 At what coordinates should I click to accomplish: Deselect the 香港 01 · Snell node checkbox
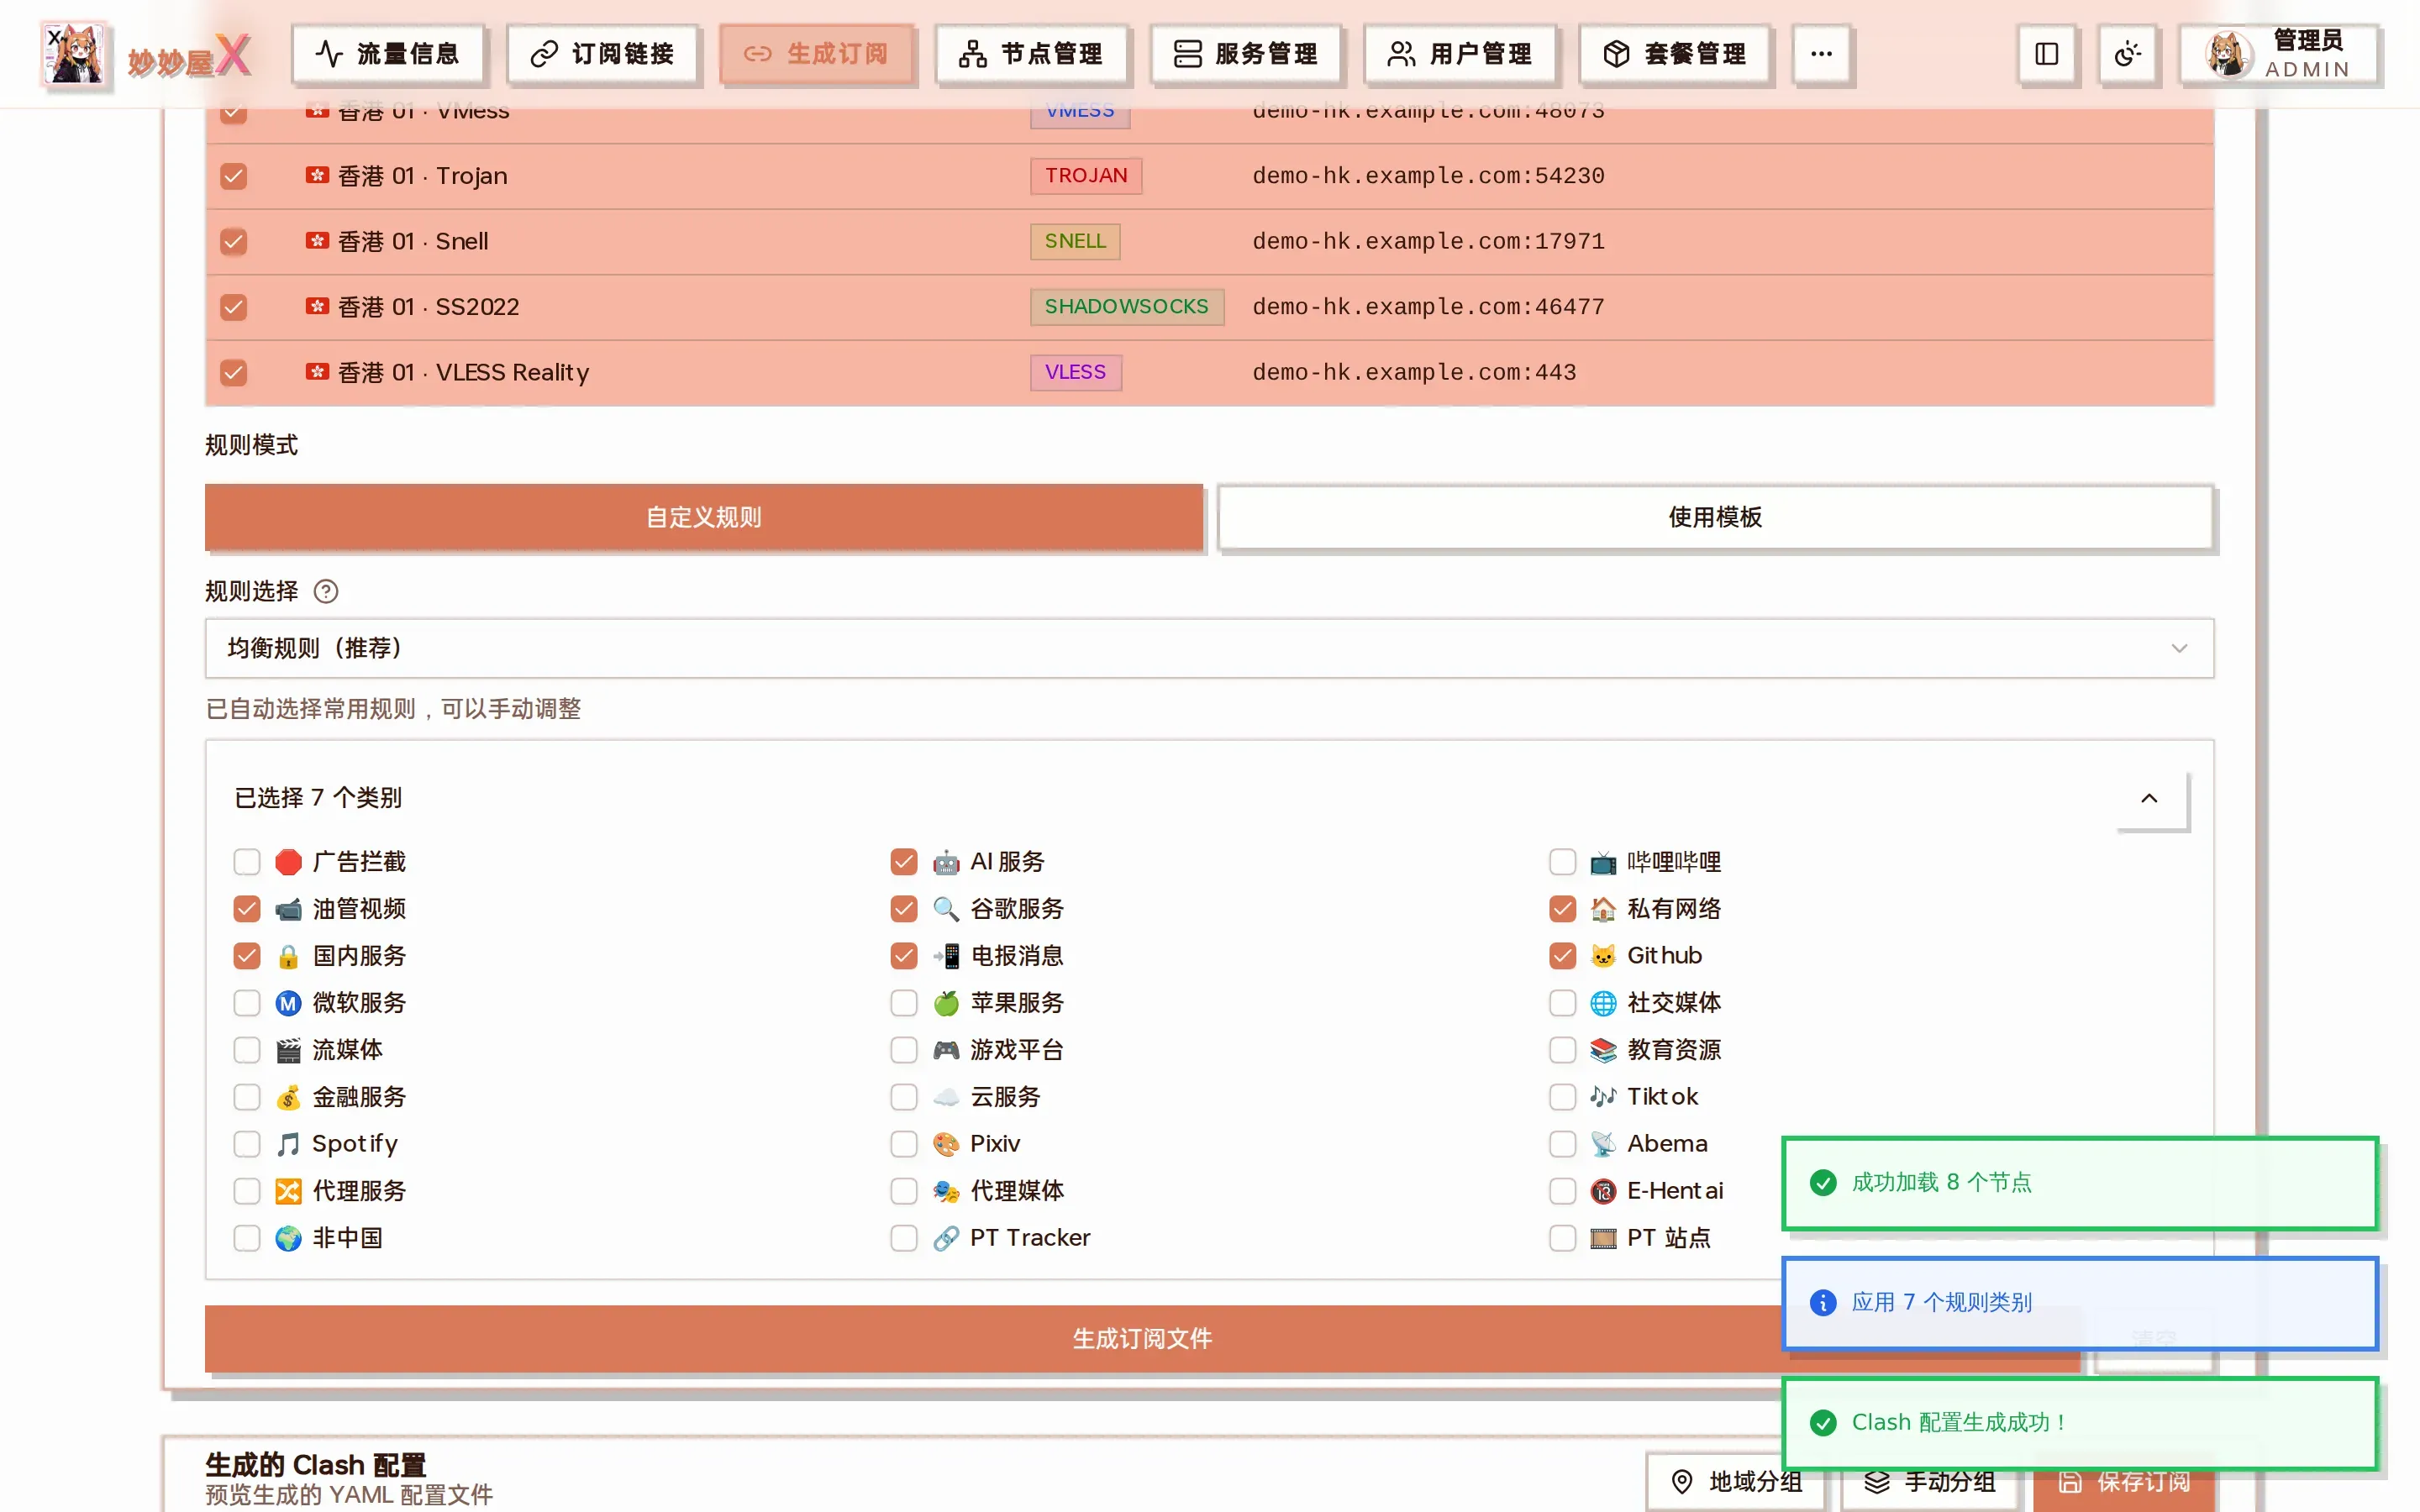[233, 241]
